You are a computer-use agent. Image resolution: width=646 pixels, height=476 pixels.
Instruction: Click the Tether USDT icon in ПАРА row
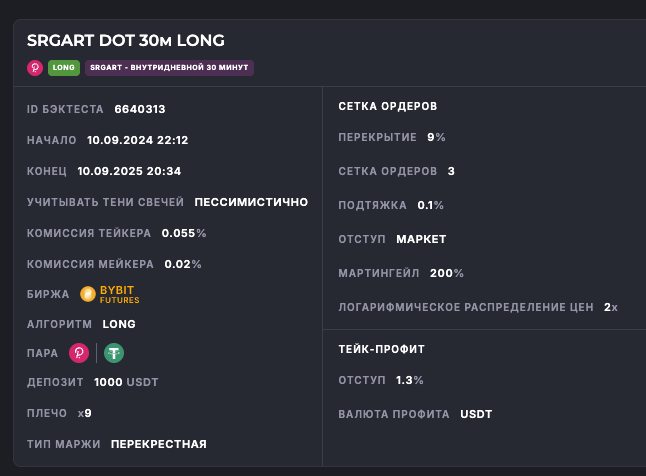pyautogui.click(x=114, y=353)
